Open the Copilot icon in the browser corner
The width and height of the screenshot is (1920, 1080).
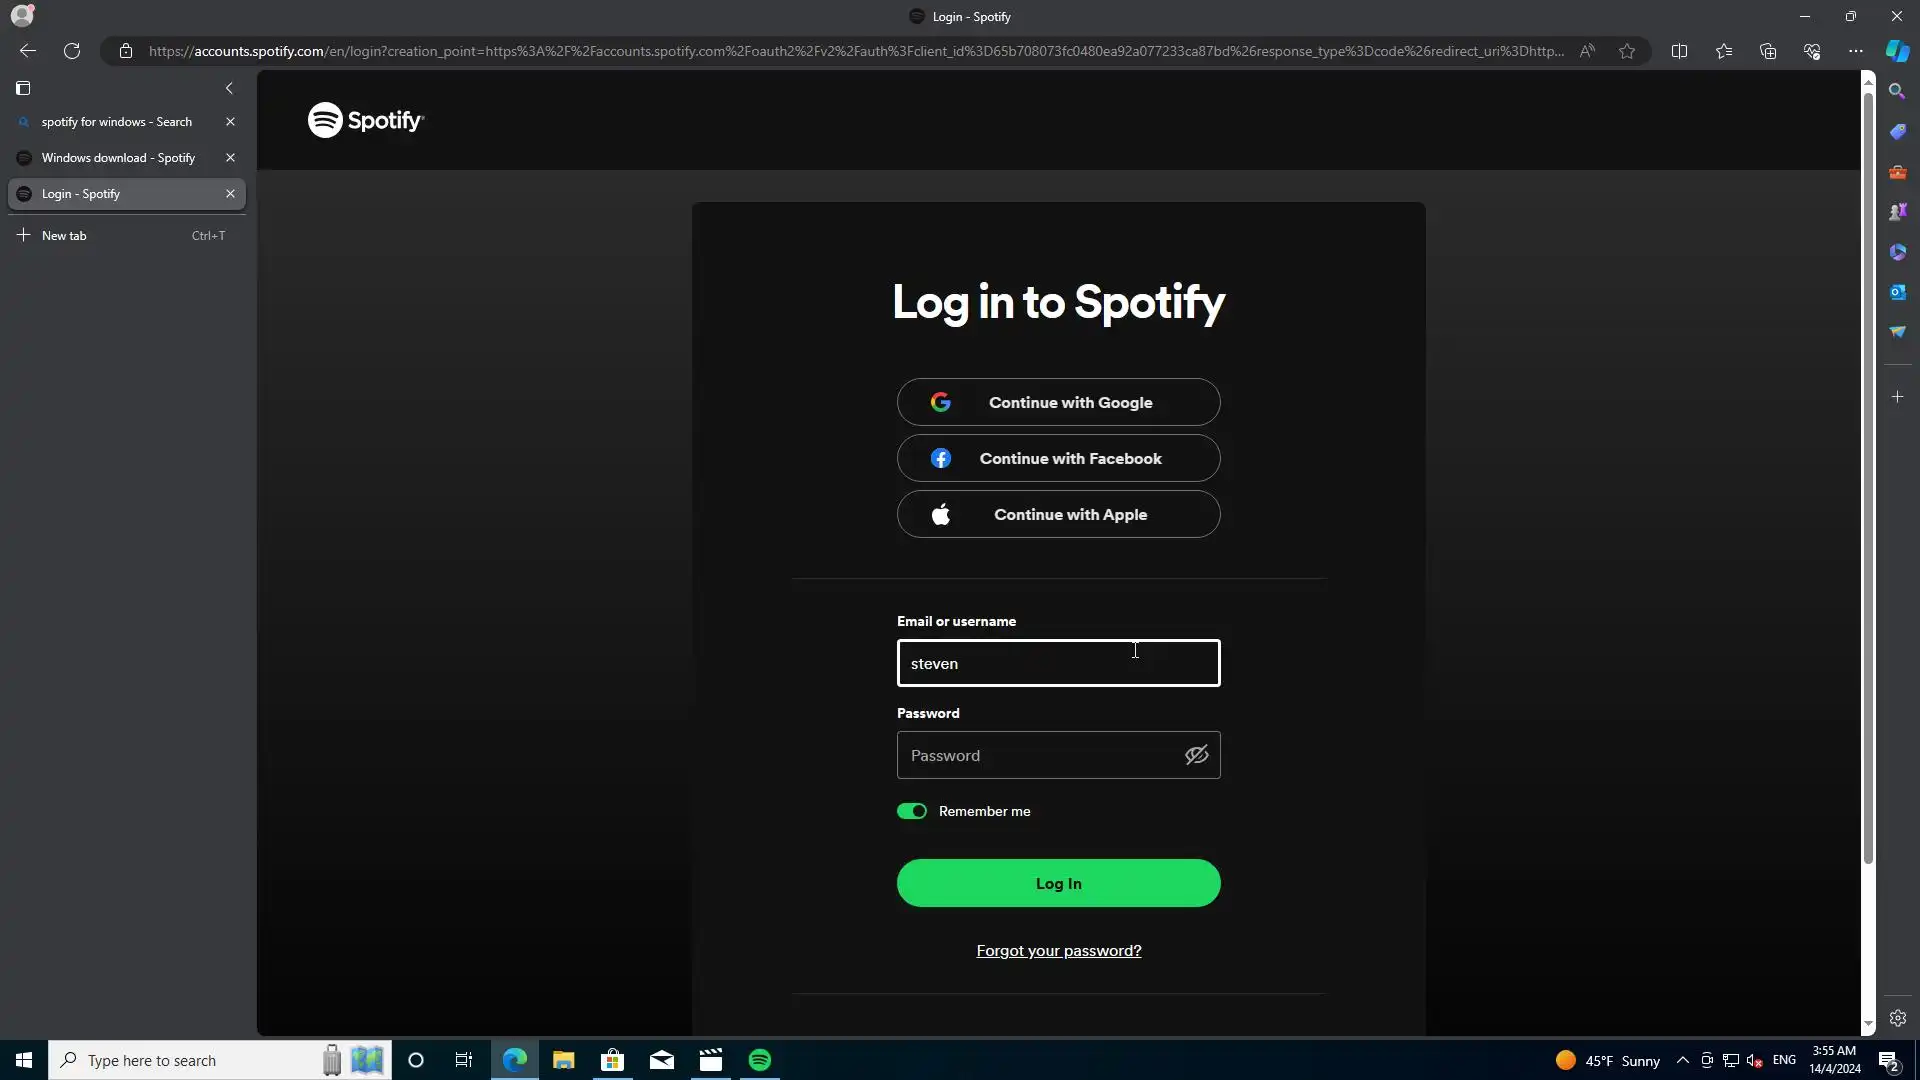pos(1897,51)
